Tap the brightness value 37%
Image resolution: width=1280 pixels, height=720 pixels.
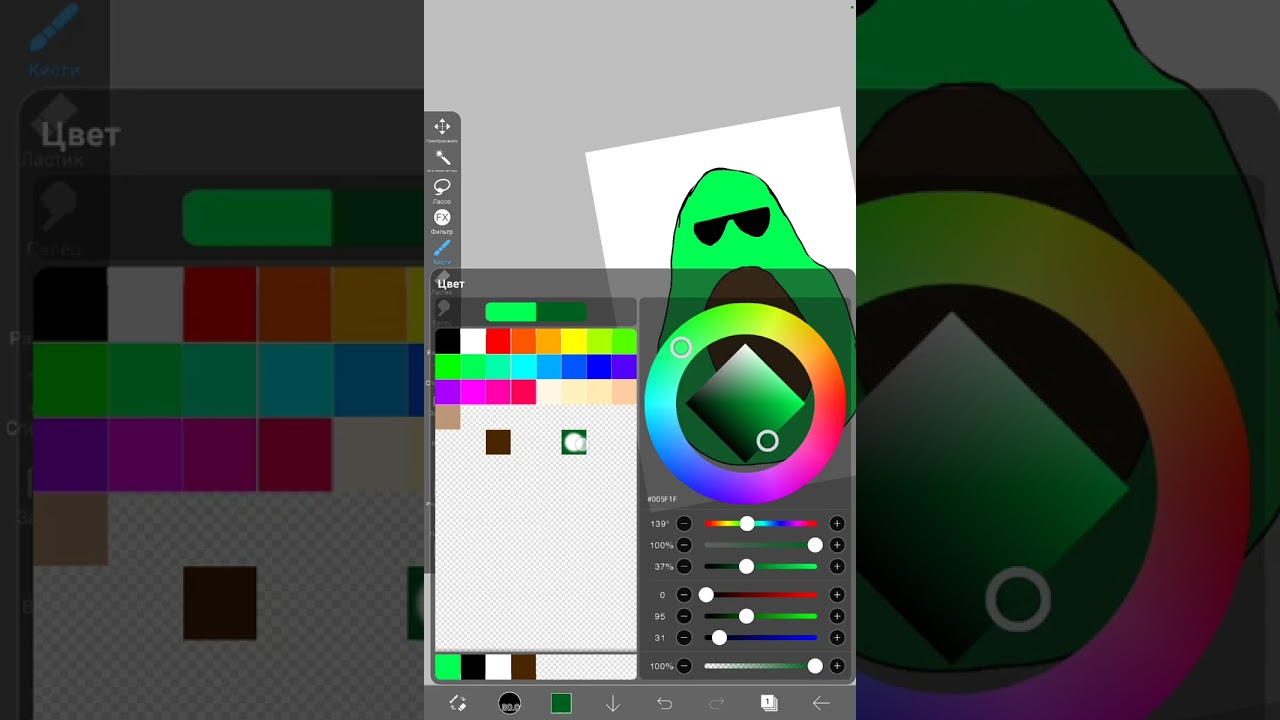(x=662, y=567)
